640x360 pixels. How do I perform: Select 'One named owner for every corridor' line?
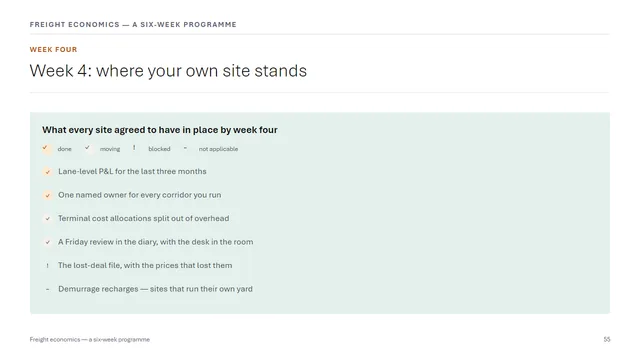(x=140, y=195)
